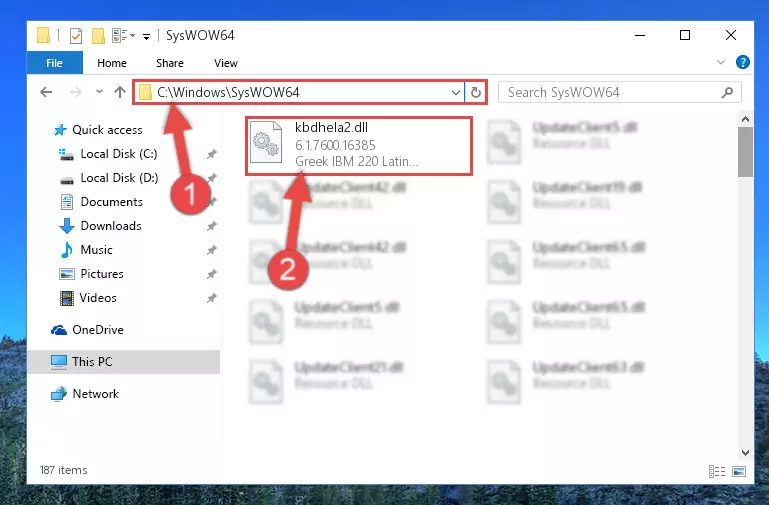Click the pin icon beside Downloads
Screen dimensions: 769x505
pyautogui.click(x=211, y=226)
